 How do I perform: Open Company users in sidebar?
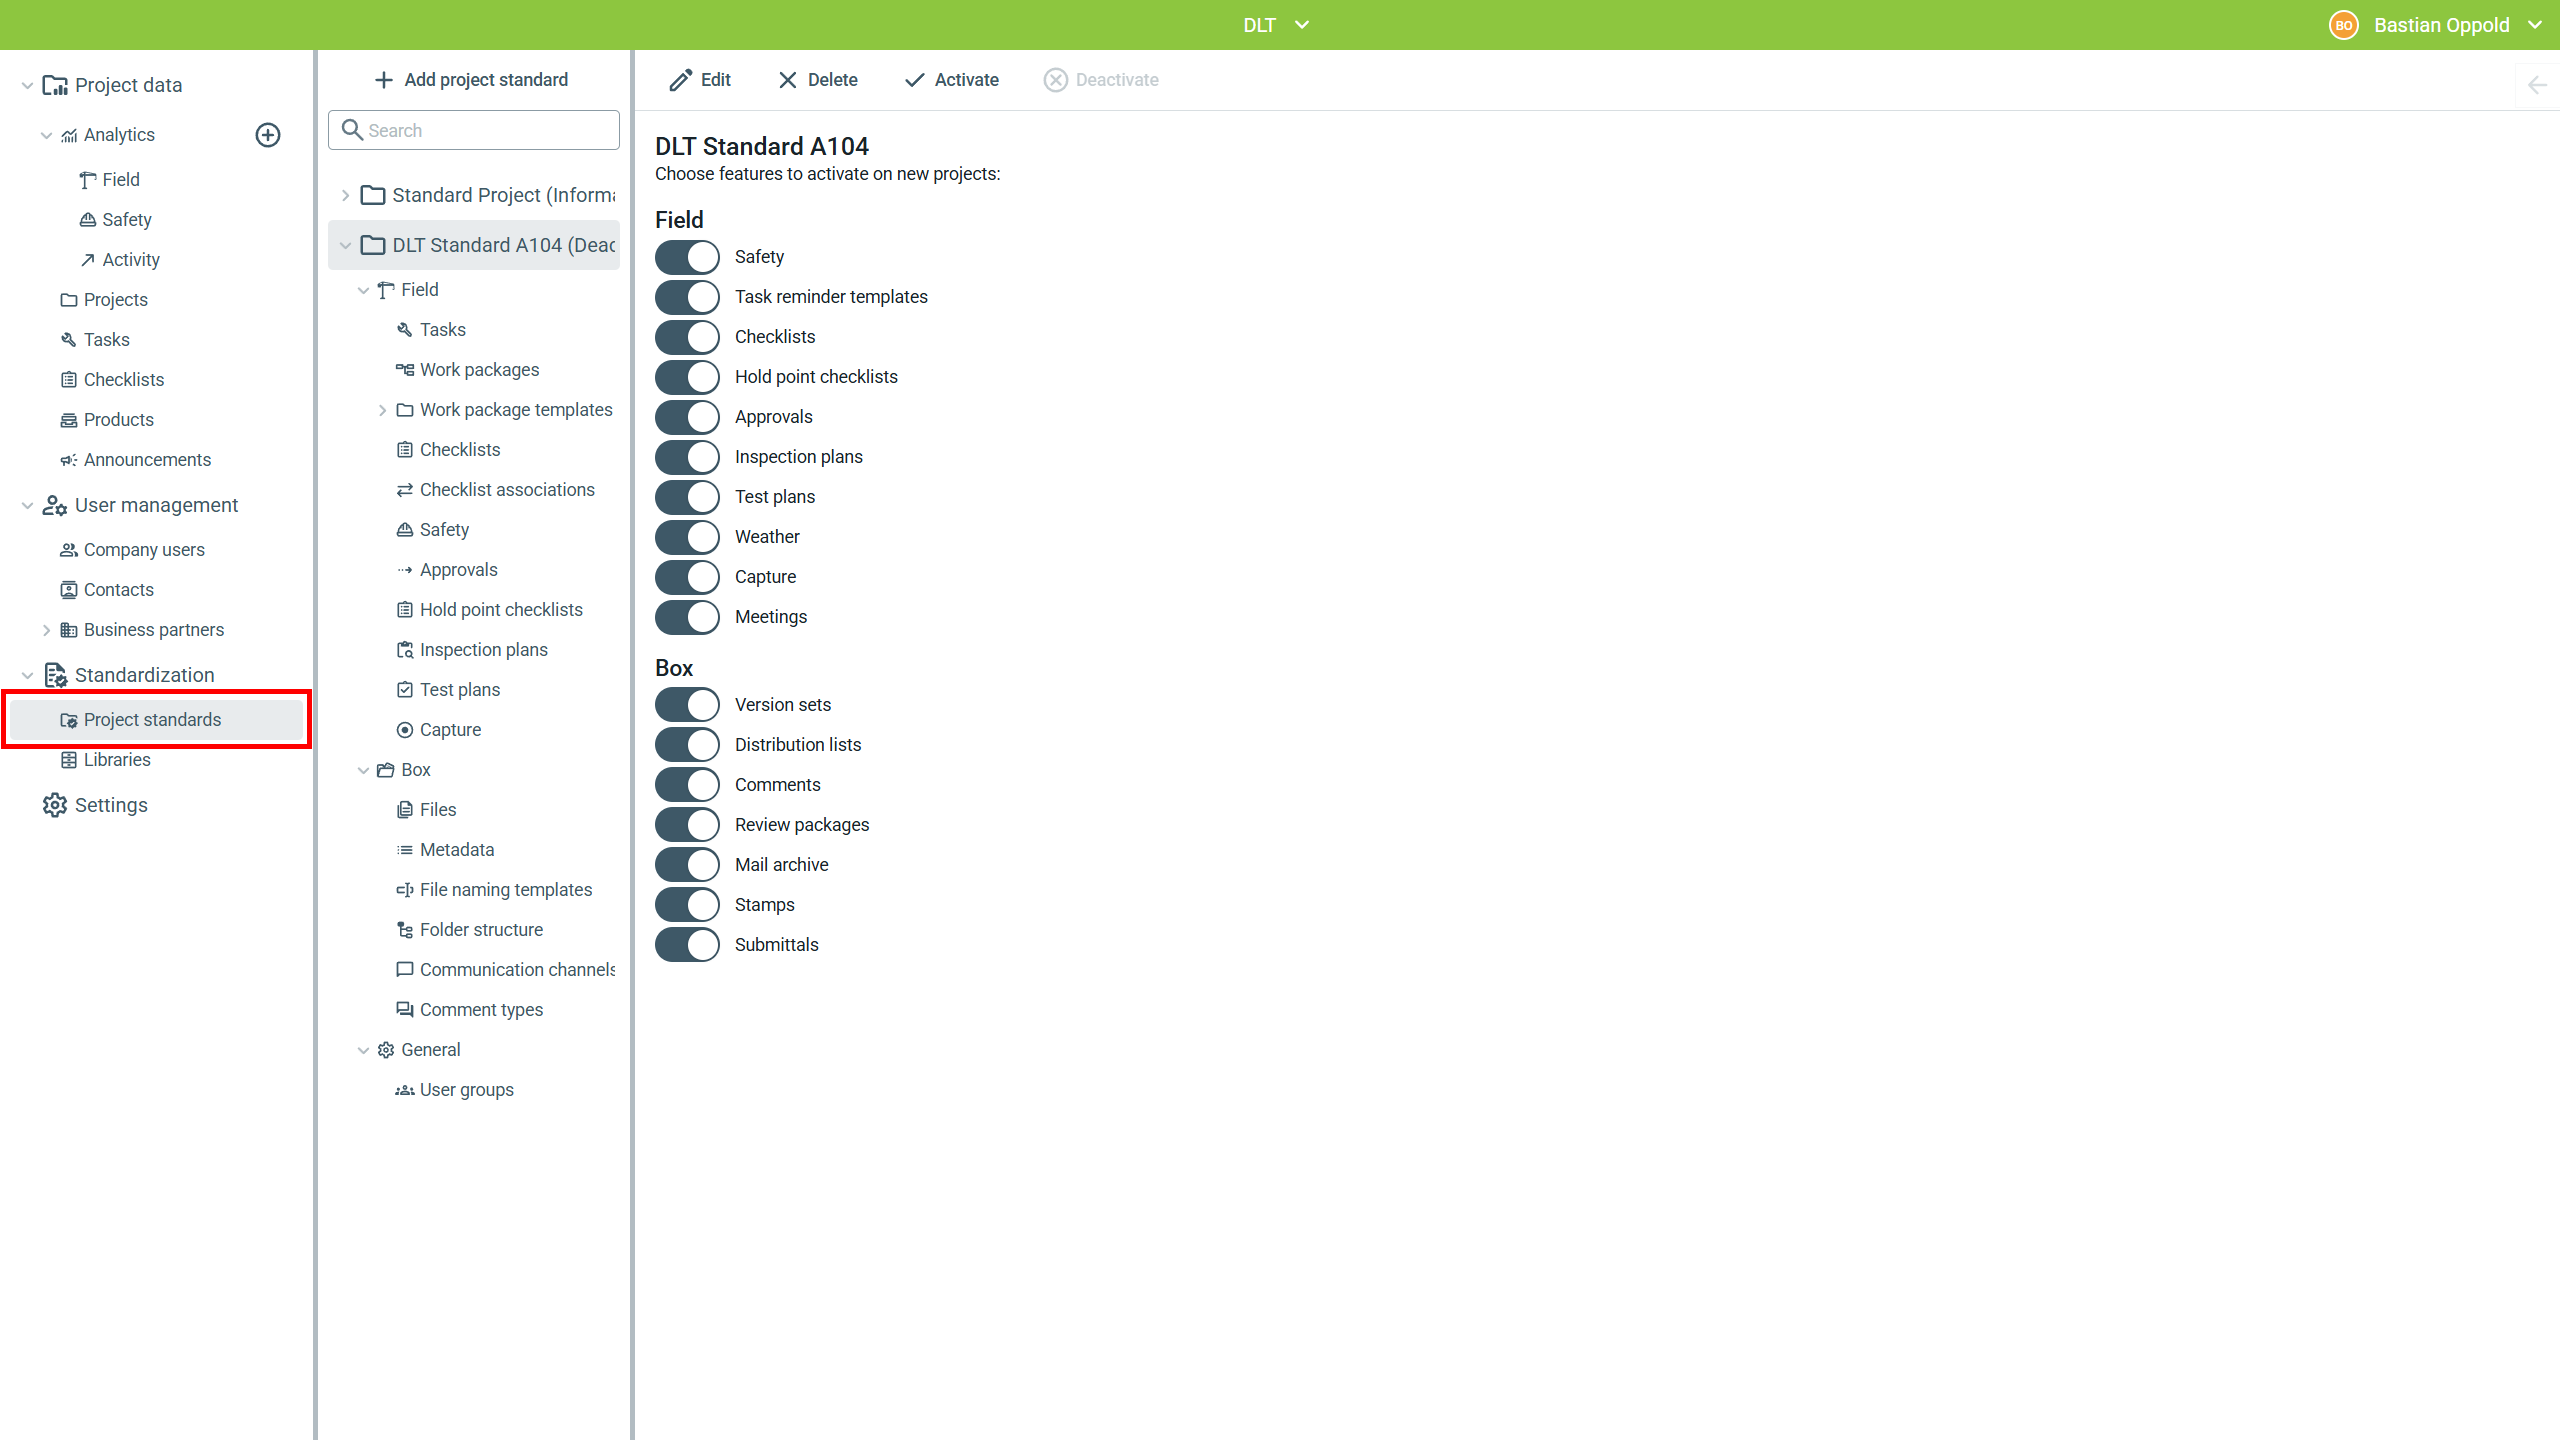(144, 550)
